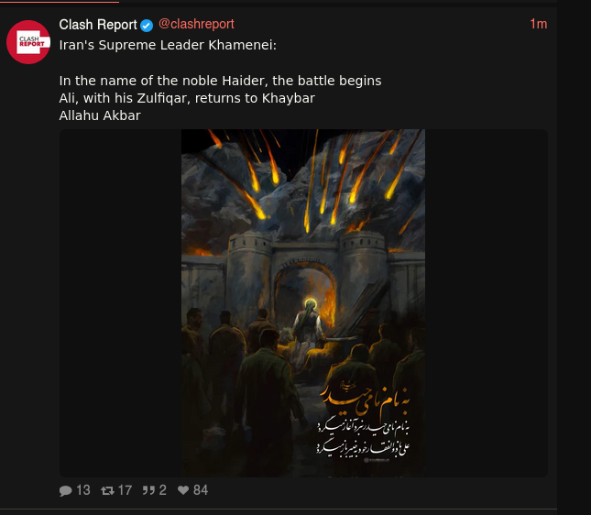Image resolution: width=591 pixels, height=515 pixels.
Task: Open the Clash Report profile avatar
Action: [28, 42]
